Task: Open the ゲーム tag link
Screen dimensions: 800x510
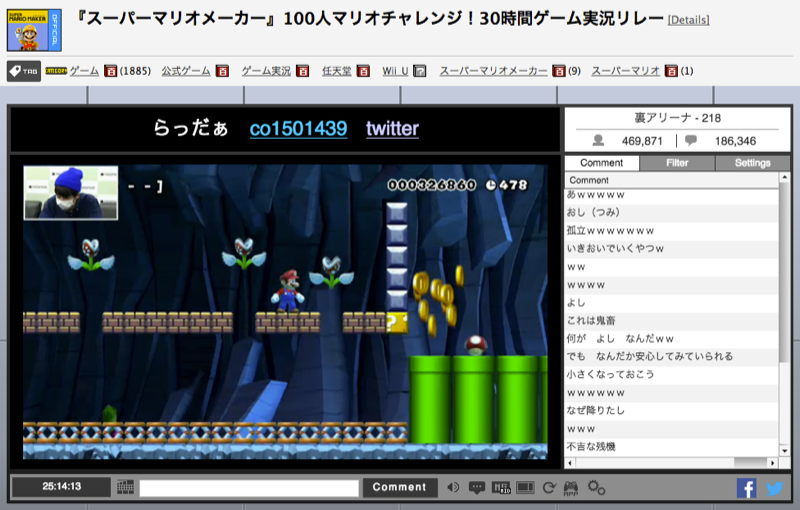Action: [84, 71]
